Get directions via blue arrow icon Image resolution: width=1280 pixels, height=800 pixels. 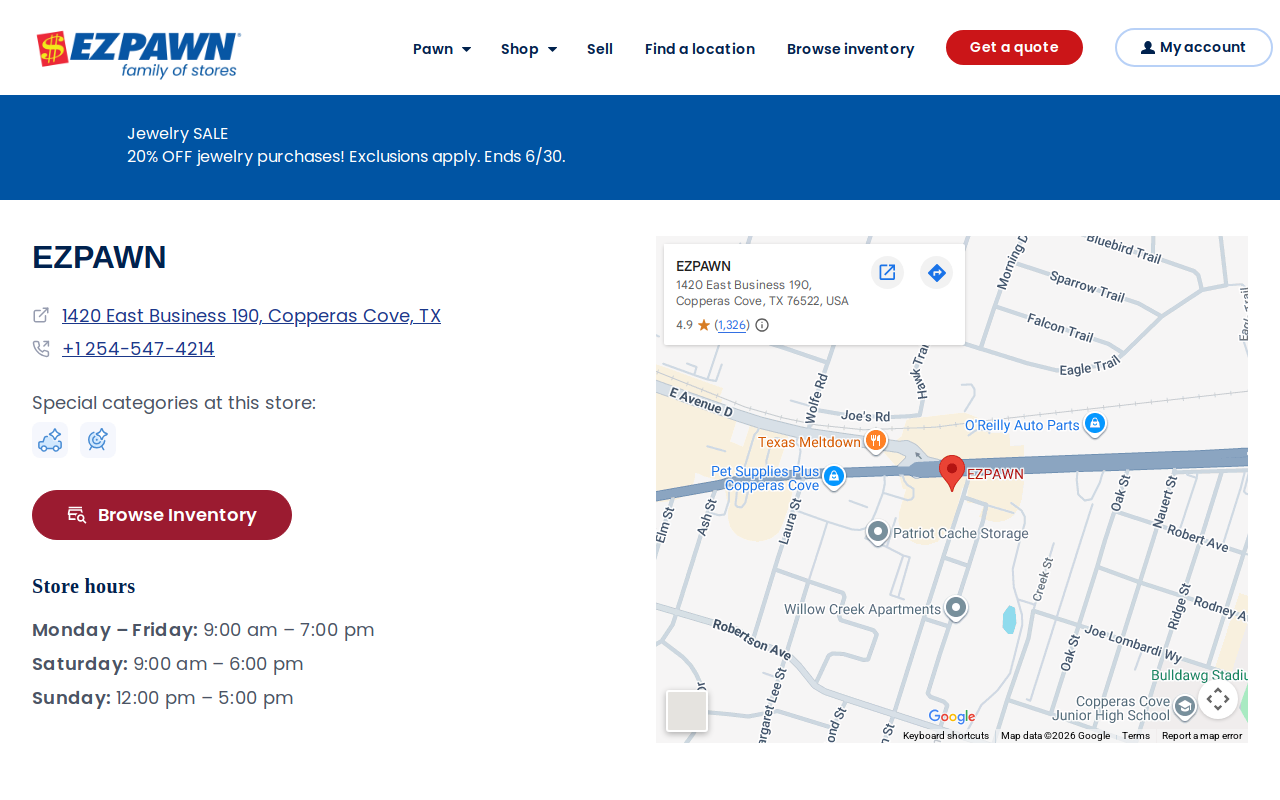pos(937,272)
